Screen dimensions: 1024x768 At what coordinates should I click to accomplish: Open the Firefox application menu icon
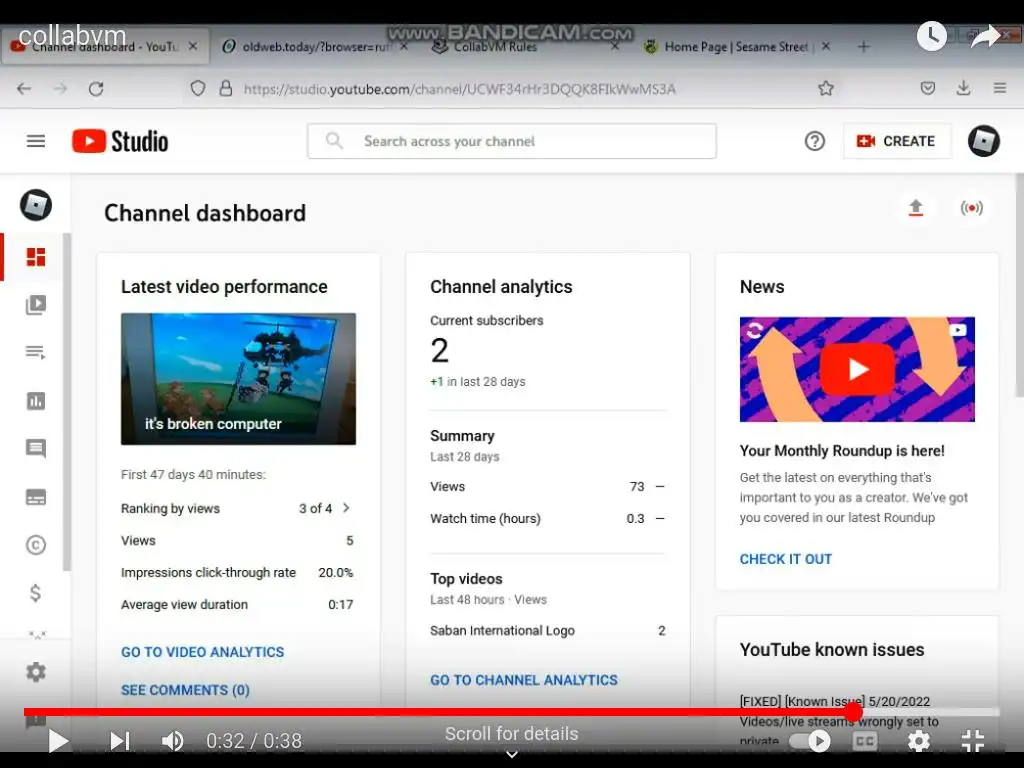click(1000, 88)
